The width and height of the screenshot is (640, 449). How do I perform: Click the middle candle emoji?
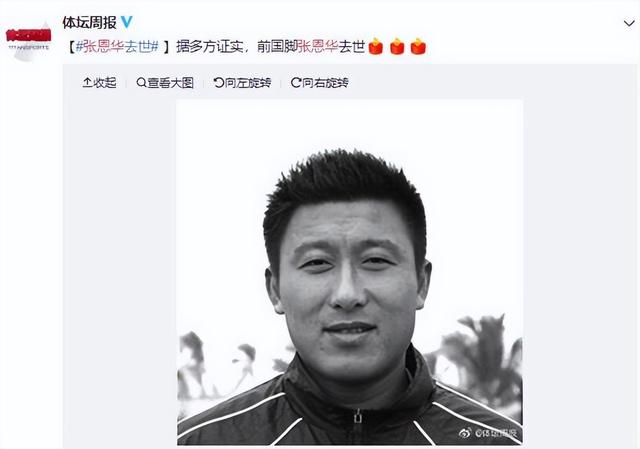[397, 46]
